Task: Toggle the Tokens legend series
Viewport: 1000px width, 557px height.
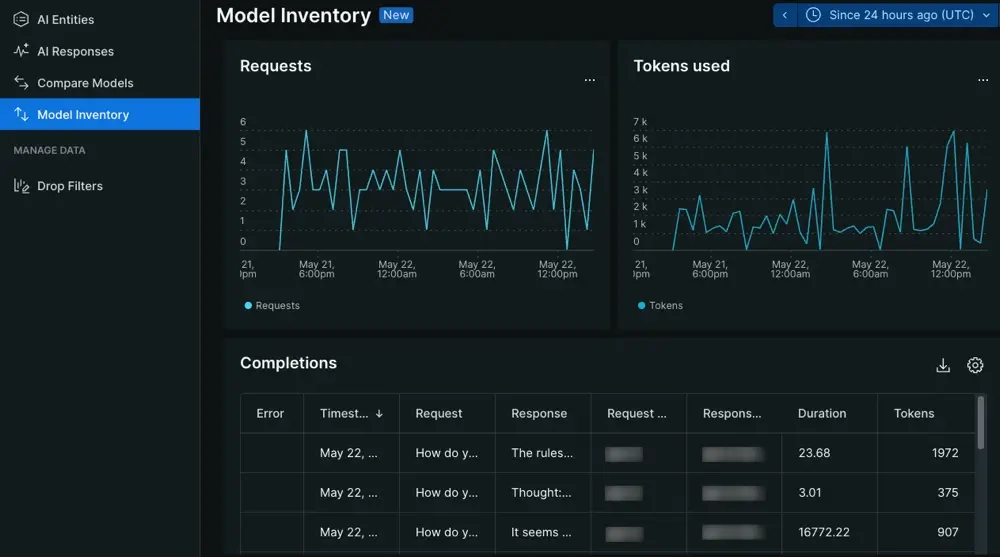Action: coord(660,306)
